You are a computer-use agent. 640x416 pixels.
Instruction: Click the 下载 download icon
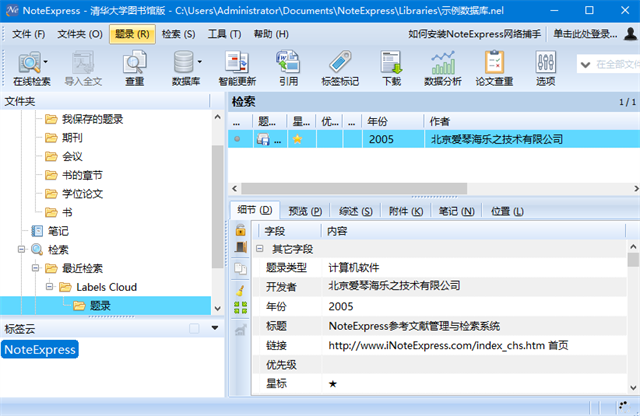[391, 69]
